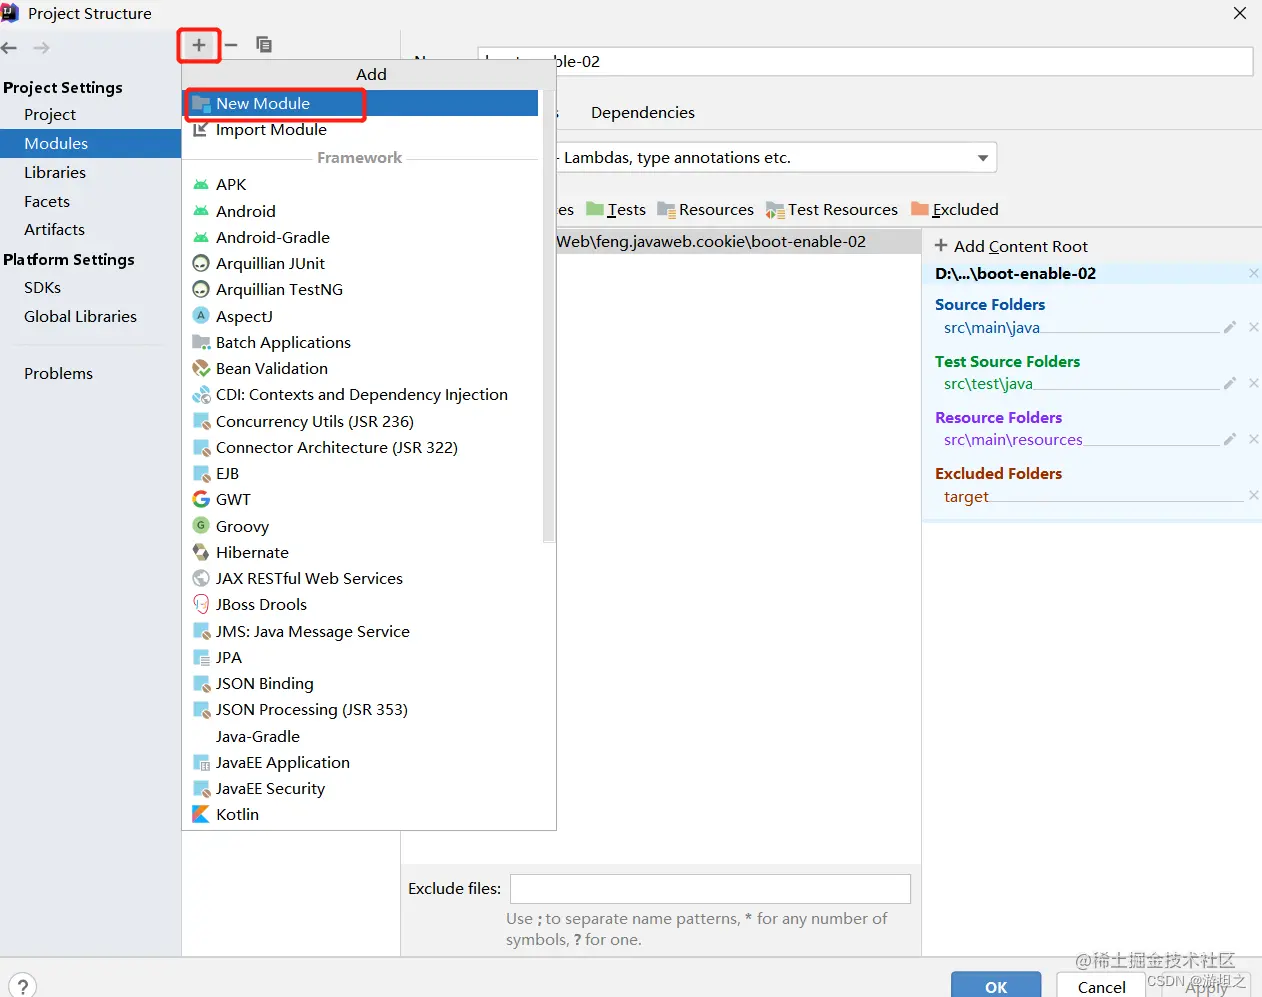Add the Android-Gradle framework

click(361, 237)
